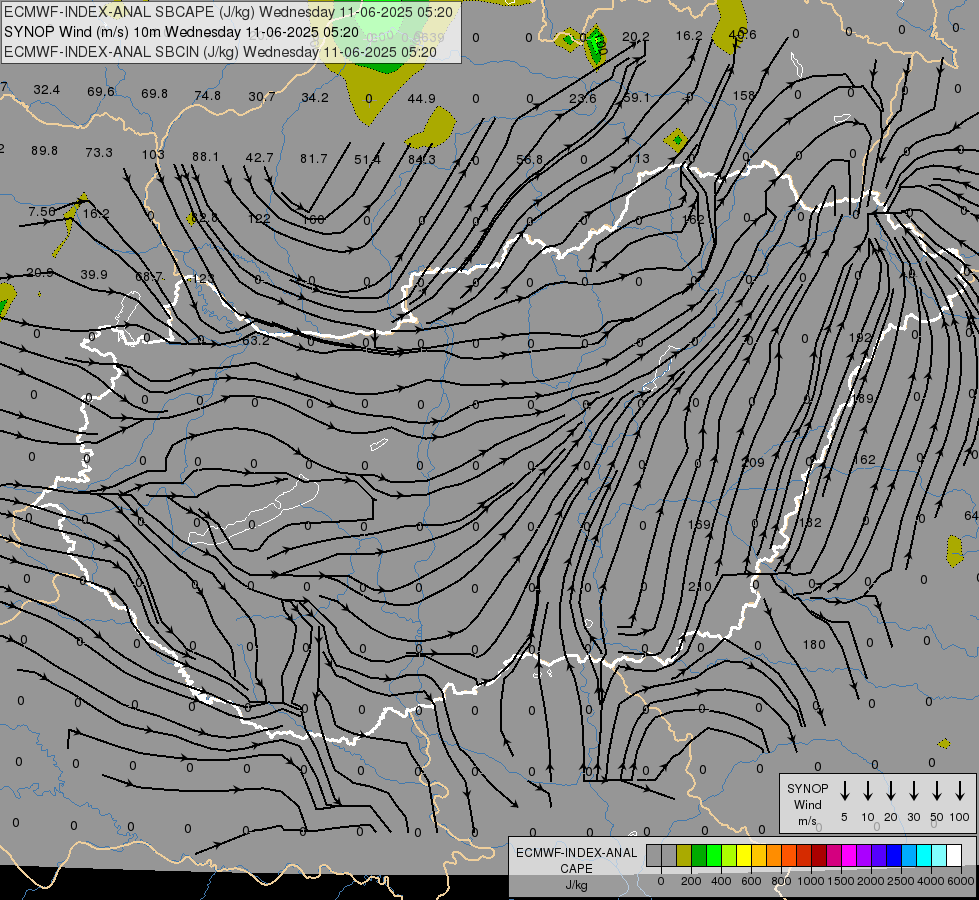Click the SBCIN title line in header
Screen dimensions: 979x900
tap(220, 52)
